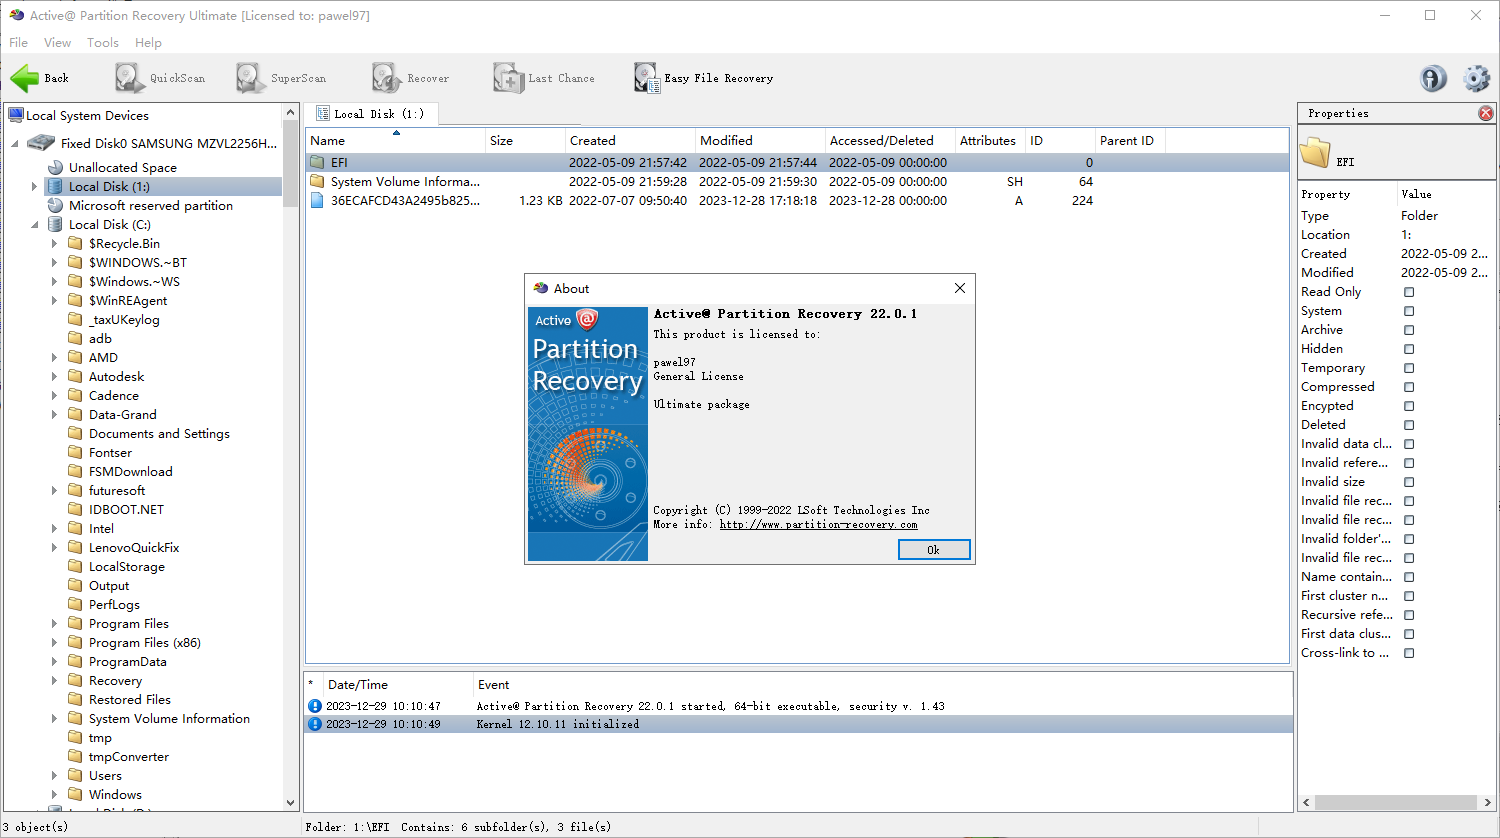1500x838 pixels.
Task: Select Unallocated Space entry
Action: (x=123, y=167)
